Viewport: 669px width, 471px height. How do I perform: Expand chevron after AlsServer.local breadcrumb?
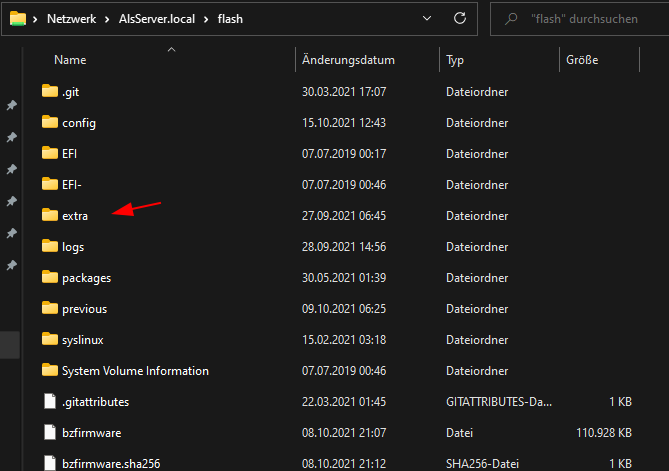[x=206, y=19]
